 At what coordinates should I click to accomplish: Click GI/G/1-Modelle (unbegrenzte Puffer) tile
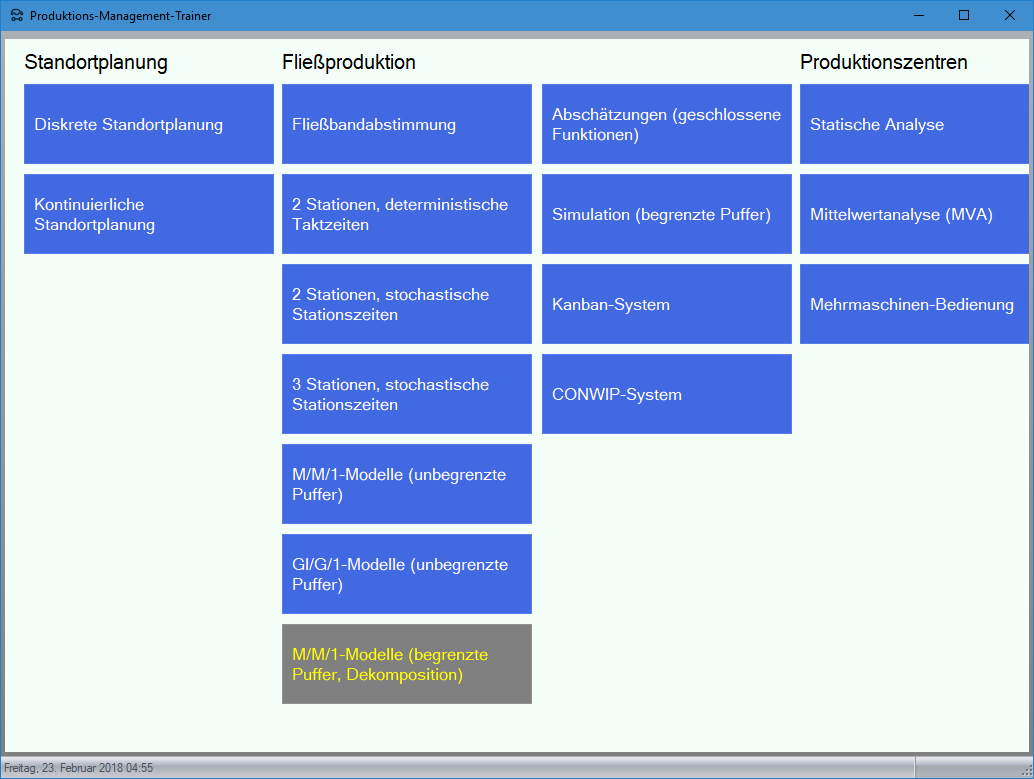[x=406, y=574]
